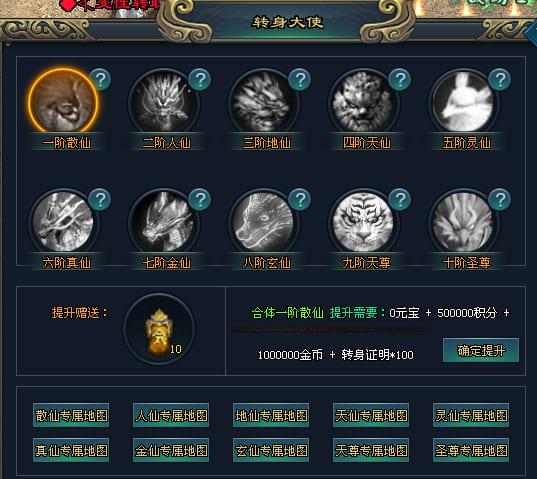
Task: Go to 地仙专属地图
Action: point(271,415)
